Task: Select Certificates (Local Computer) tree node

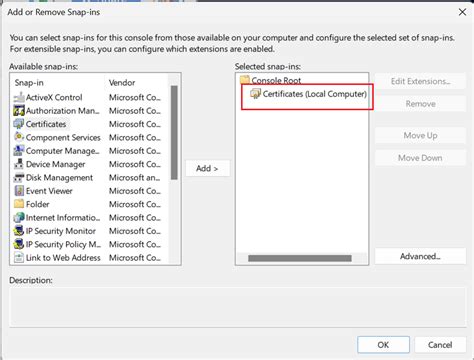Action: [315, 94]
